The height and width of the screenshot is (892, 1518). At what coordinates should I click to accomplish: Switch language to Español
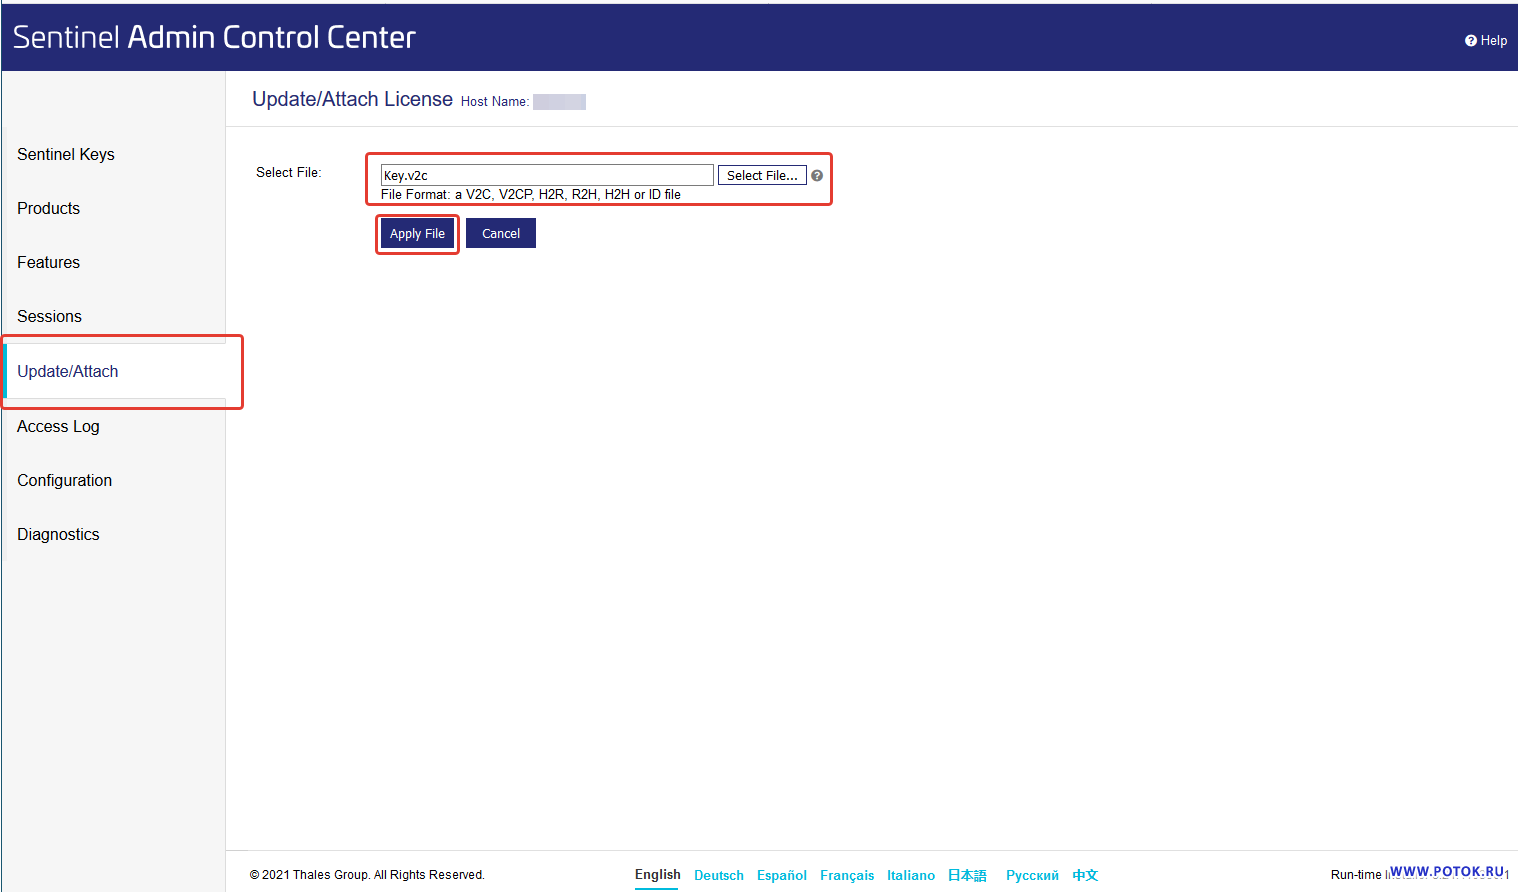point(782,875)
